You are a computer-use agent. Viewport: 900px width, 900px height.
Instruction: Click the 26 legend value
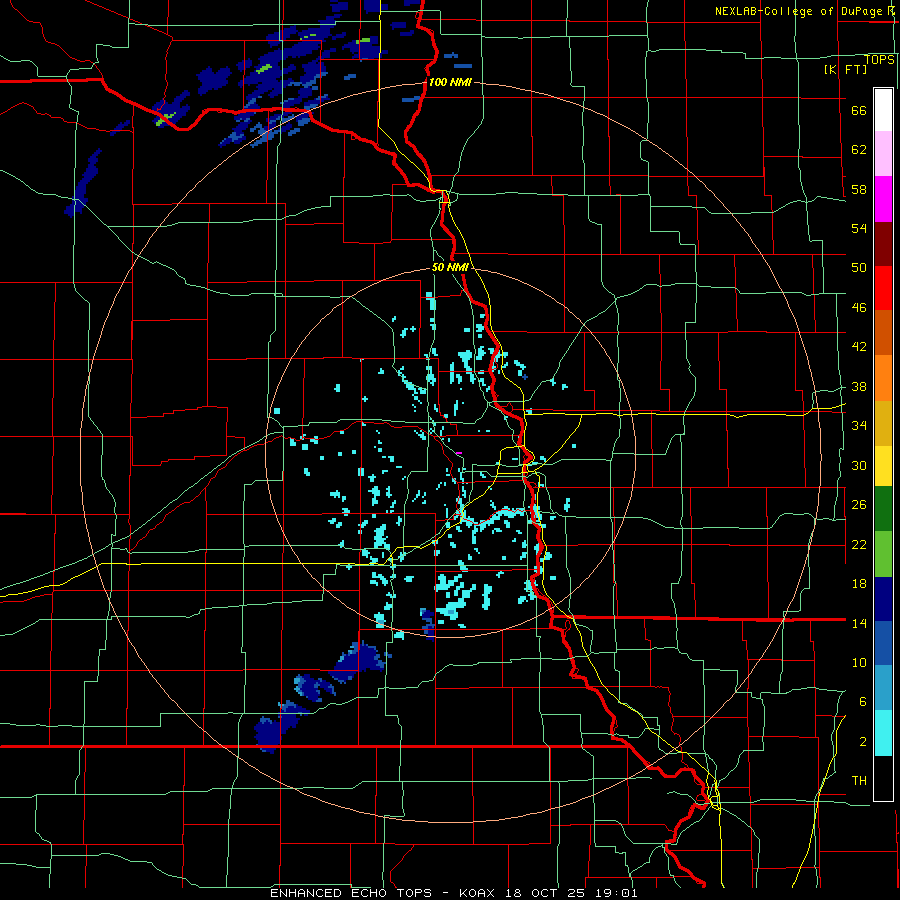click(859, 505)
